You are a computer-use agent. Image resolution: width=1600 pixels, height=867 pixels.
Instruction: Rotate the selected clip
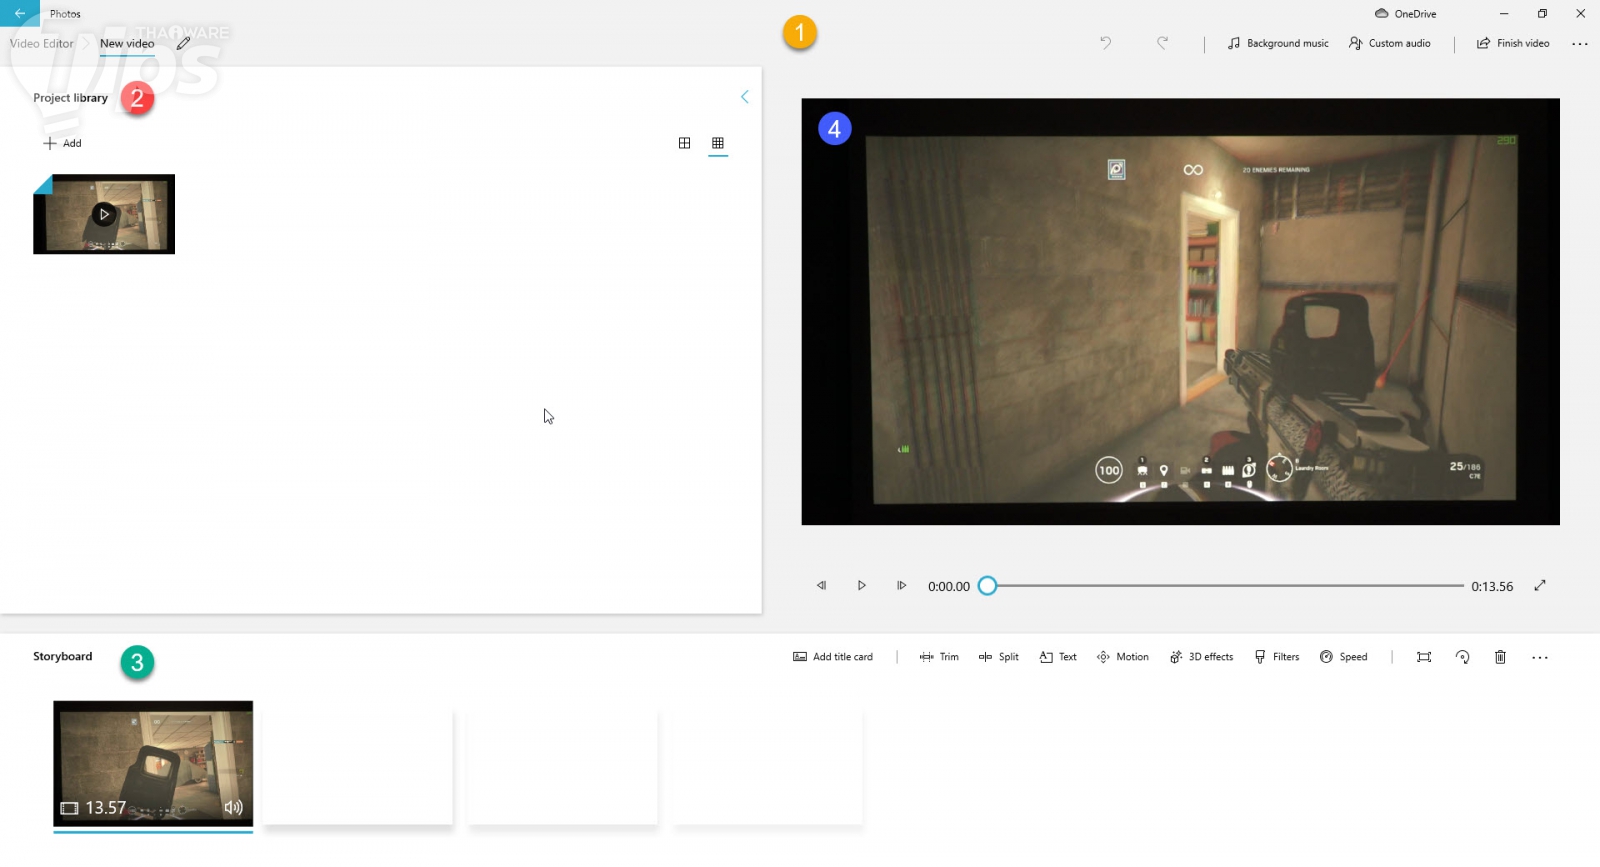pos(1462,657)
